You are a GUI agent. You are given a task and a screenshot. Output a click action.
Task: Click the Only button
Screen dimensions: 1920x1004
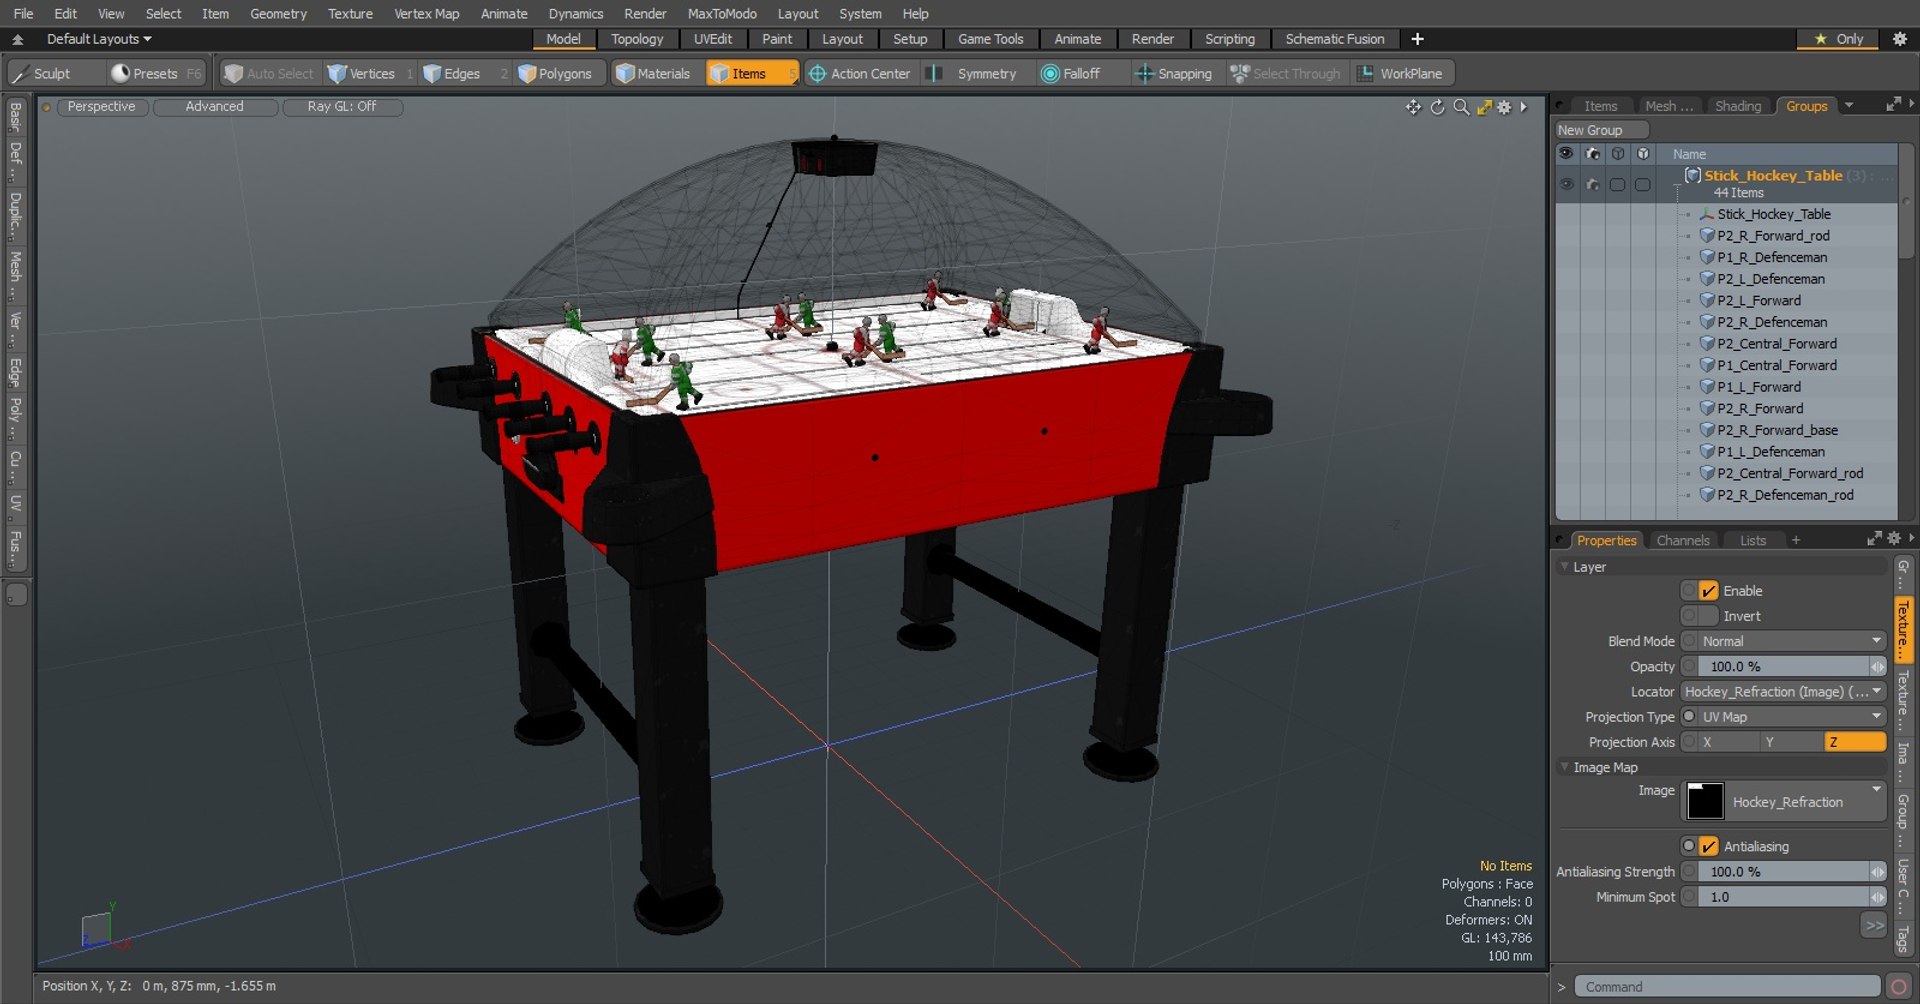[x=1838, y=39]
